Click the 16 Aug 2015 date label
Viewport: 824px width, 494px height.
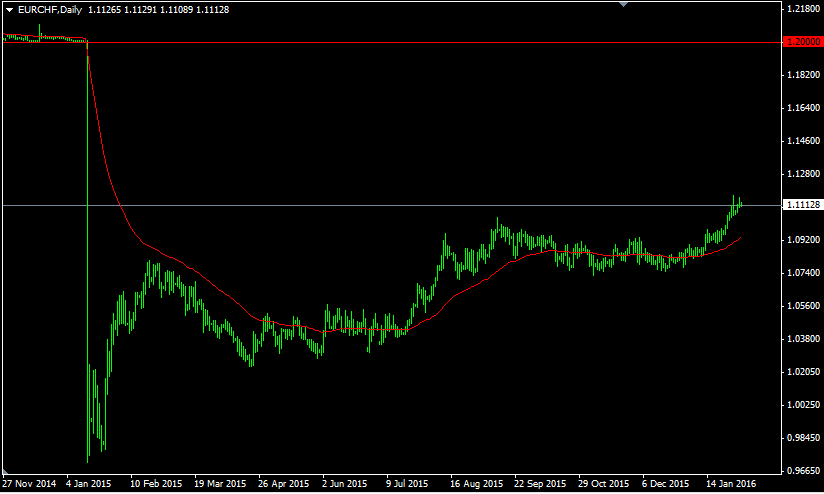[x=477, y=483]
